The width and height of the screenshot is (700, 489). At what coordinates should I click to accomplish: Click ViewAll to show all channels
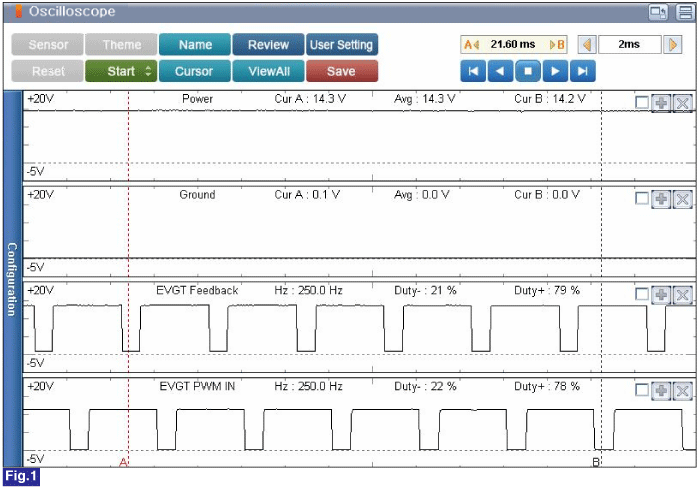tap(268, 71)
